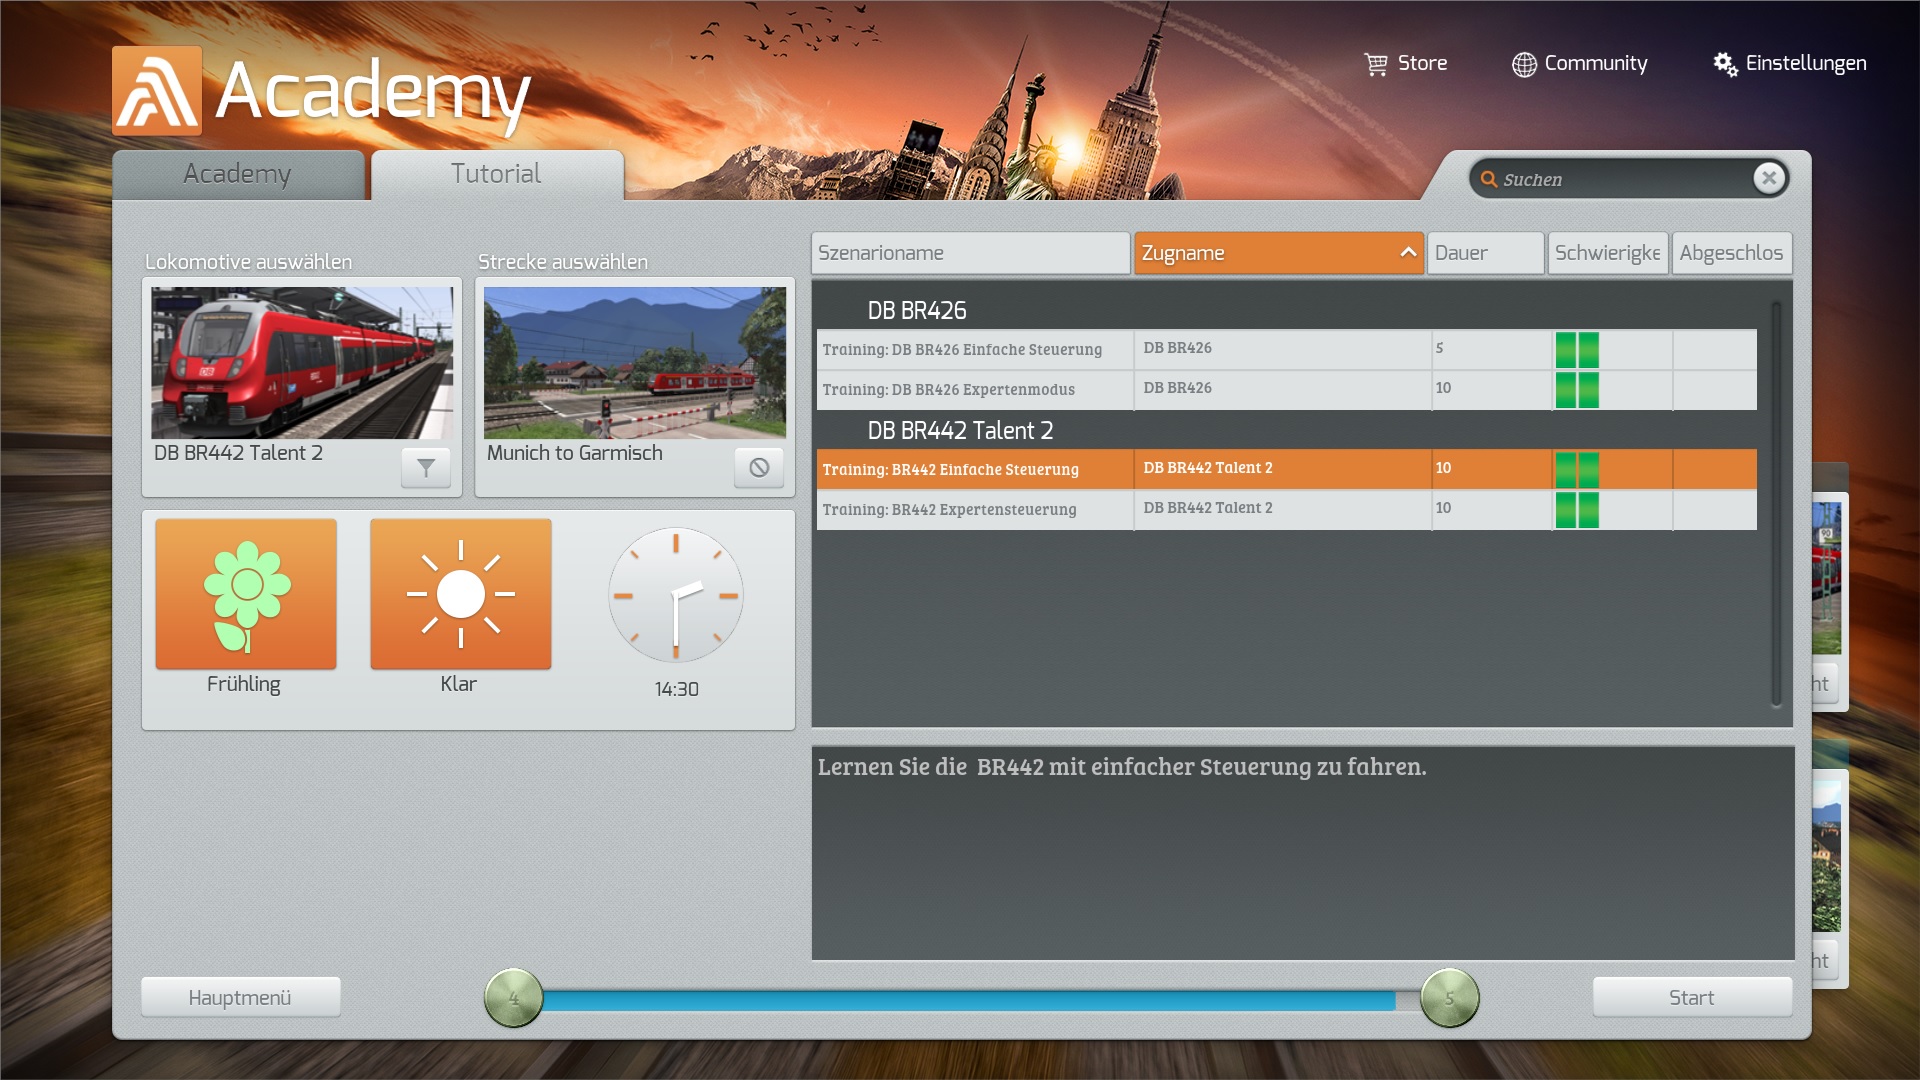Click duration 5 of BR426 Einfache Steuerung
Viewport: 1920px width, 1080px height.
pos(1440,348)
